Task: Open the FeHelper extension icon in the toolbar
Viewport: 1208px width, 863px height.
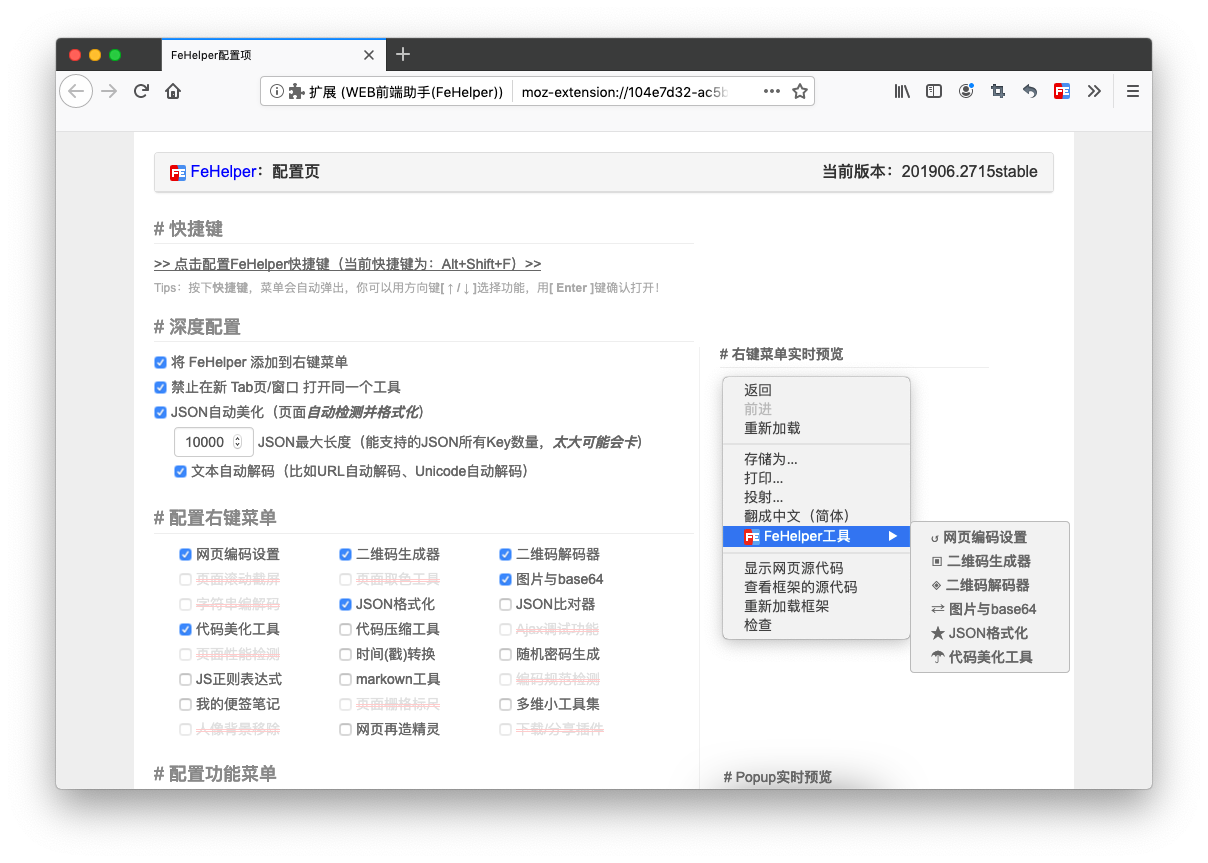Action: pos(1062,91)
